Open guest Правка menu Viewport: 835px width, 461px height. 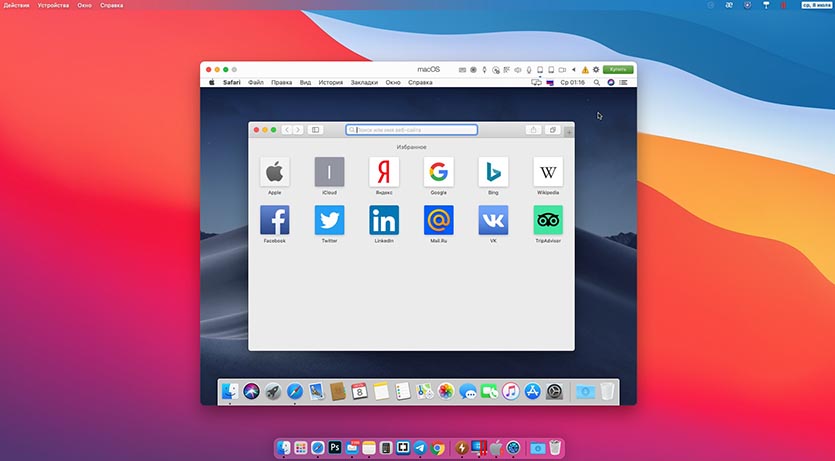[282, 83]
